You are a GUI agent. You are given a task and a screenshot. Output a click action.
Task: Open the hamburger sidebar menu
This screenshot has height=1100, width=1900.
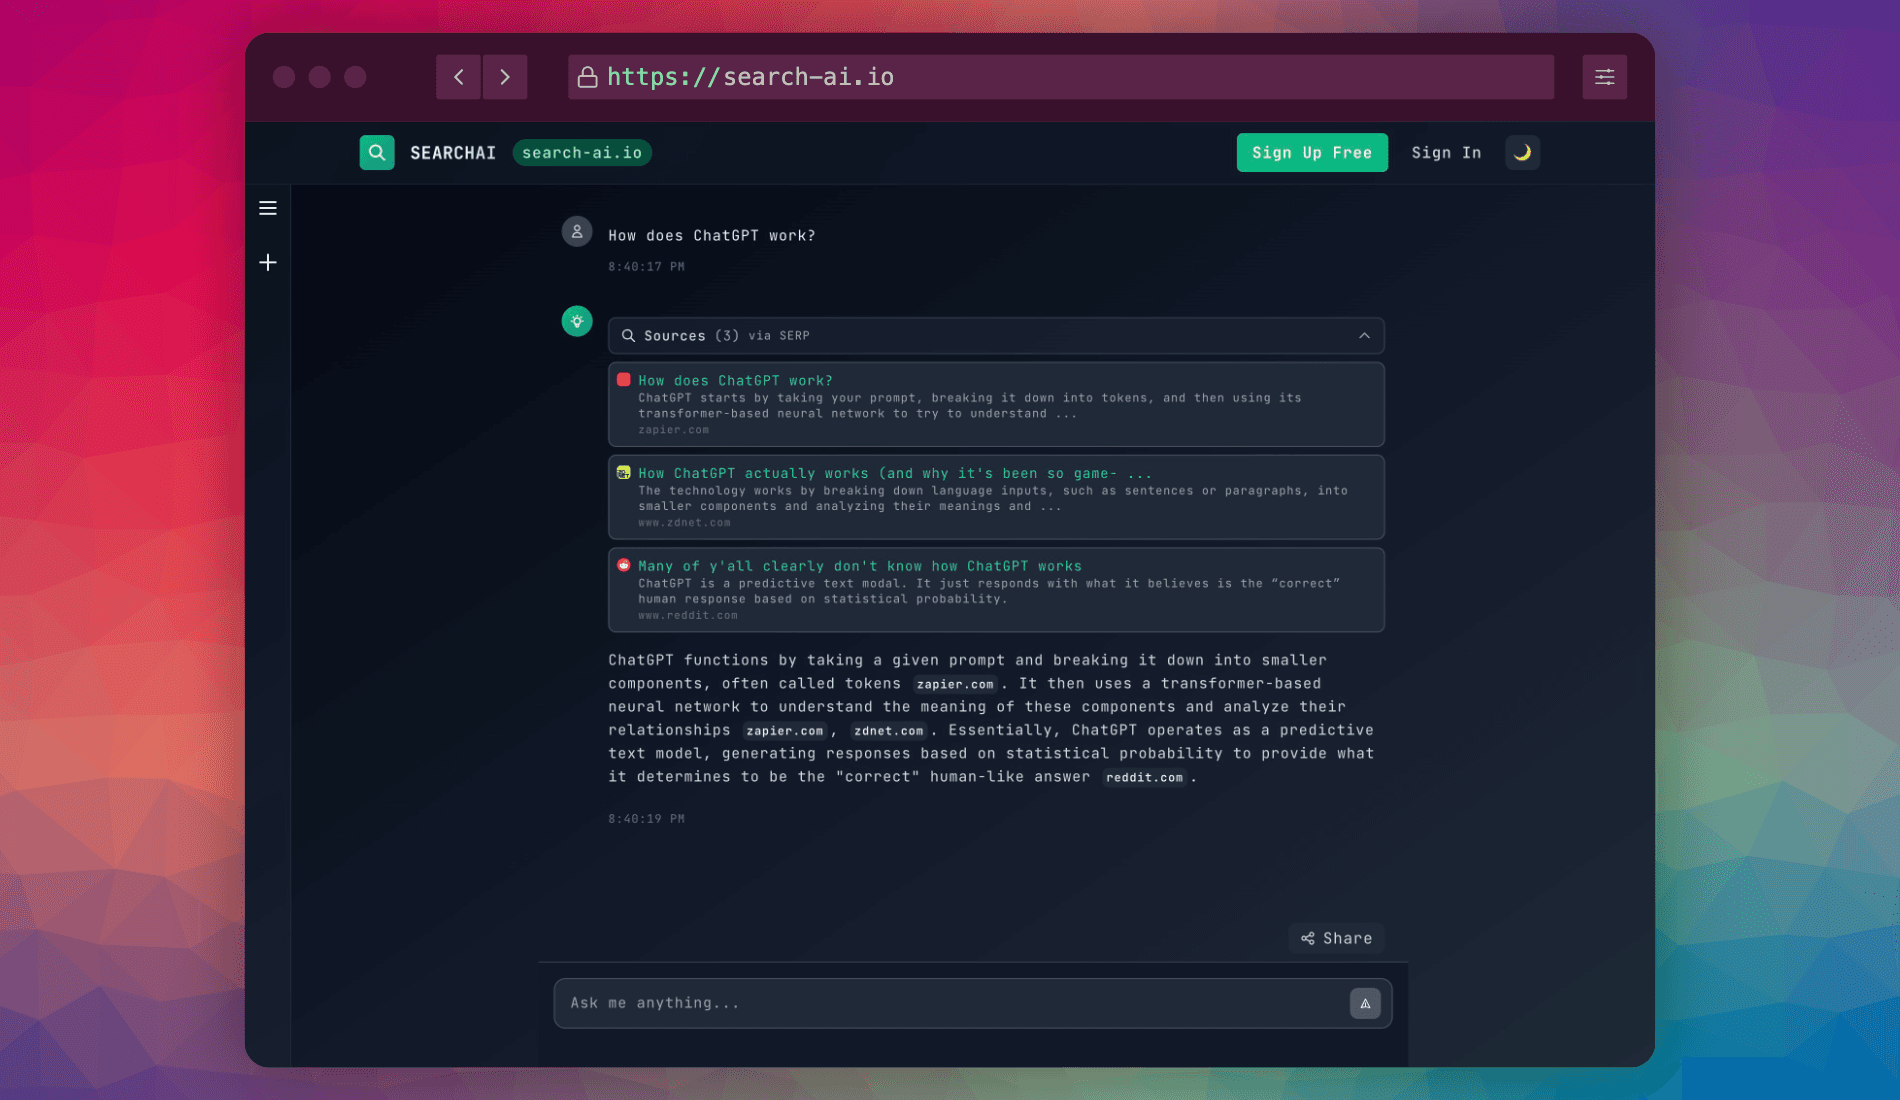(268, 208)
